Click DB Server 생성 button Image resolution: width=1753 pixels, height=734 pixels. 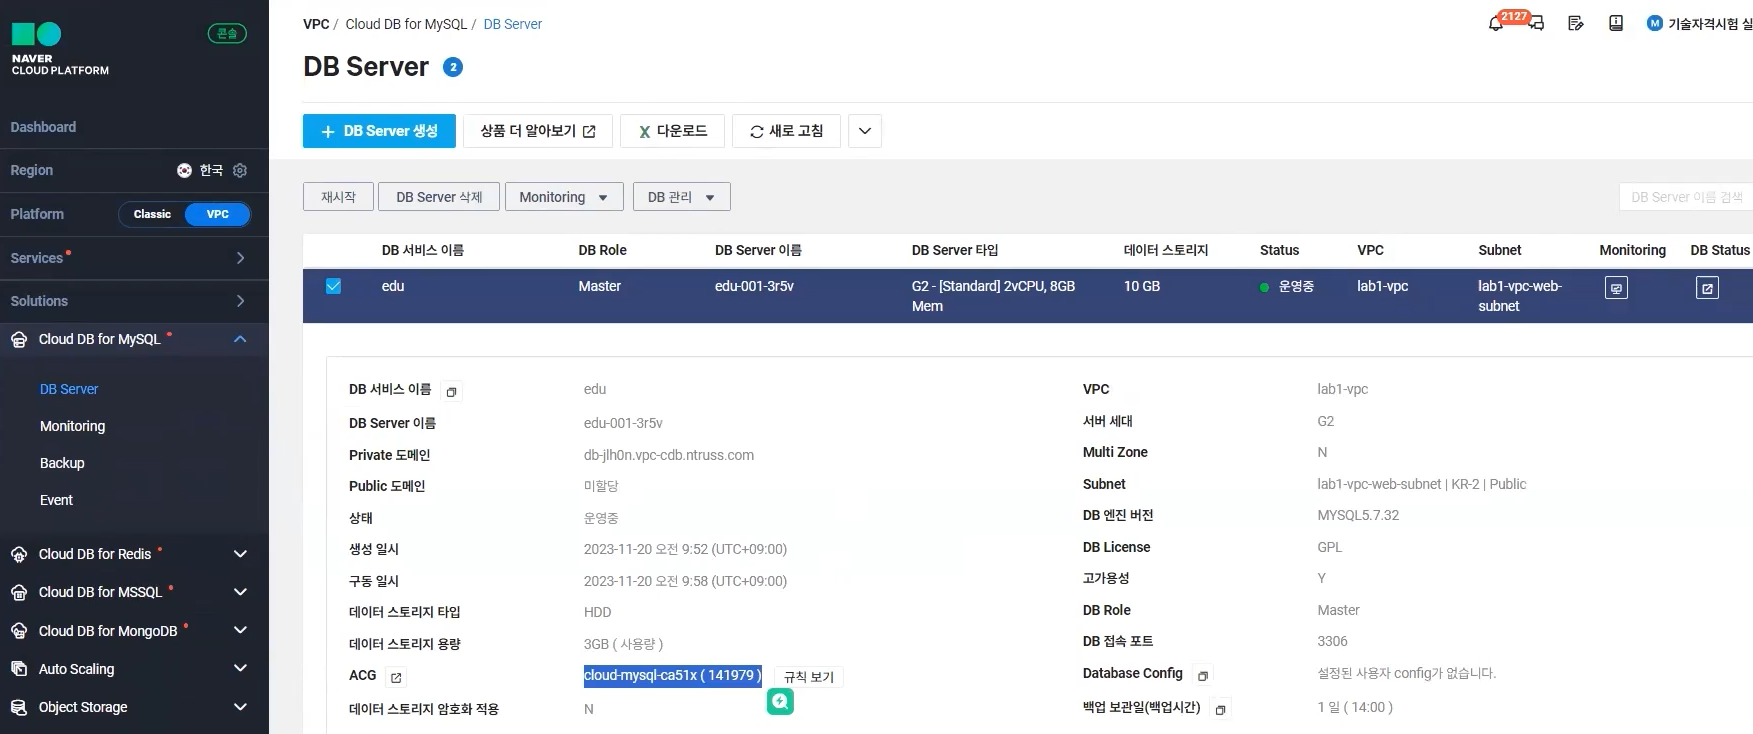[x=379, y=131]
